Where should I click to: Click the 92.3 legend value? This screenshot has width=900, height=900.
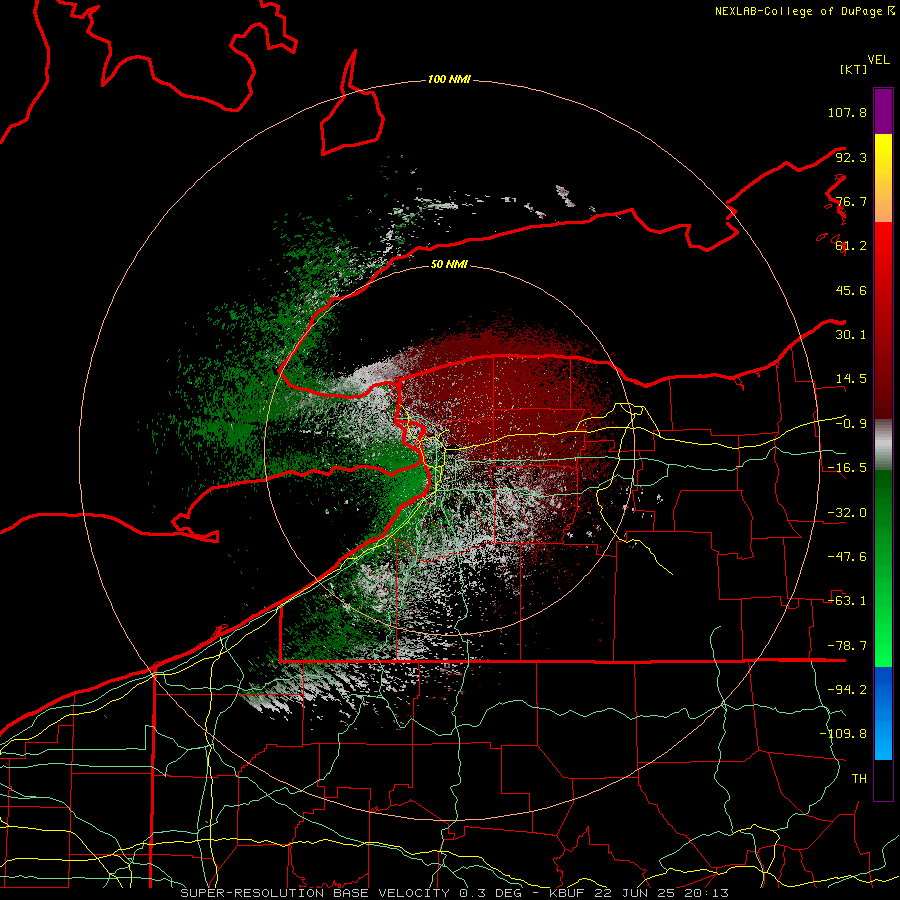(851, 157)
